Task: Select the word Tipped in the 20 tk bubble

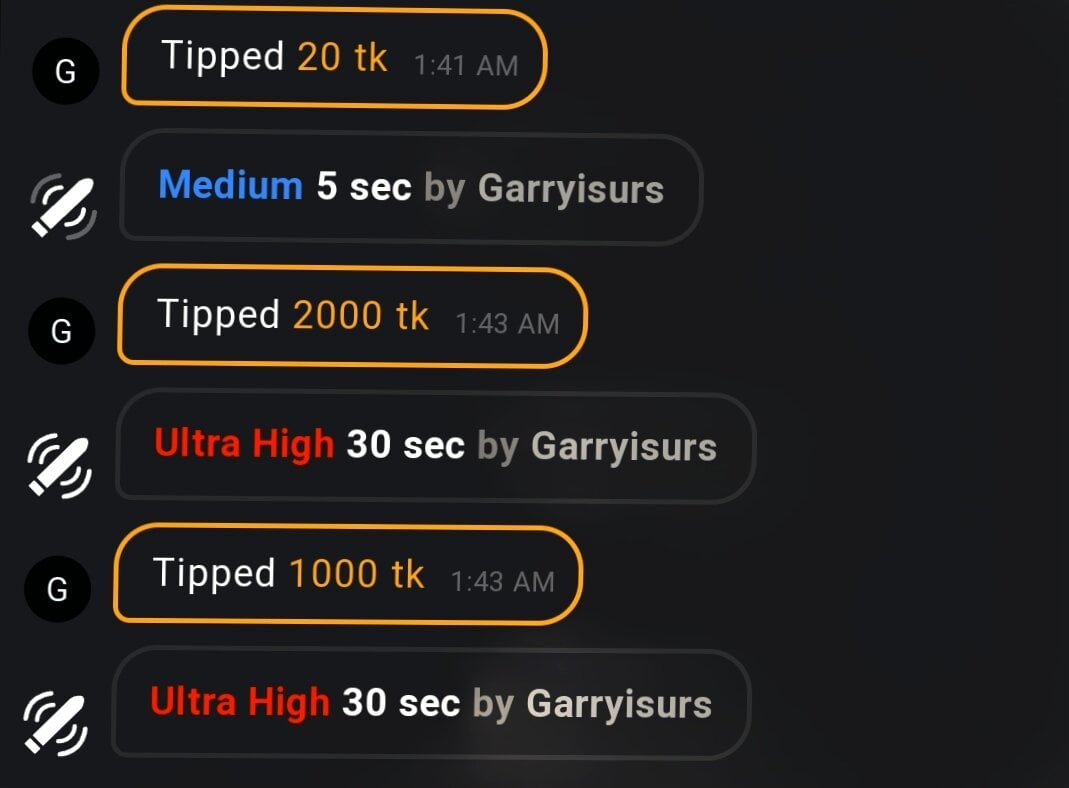Action: 222,57
